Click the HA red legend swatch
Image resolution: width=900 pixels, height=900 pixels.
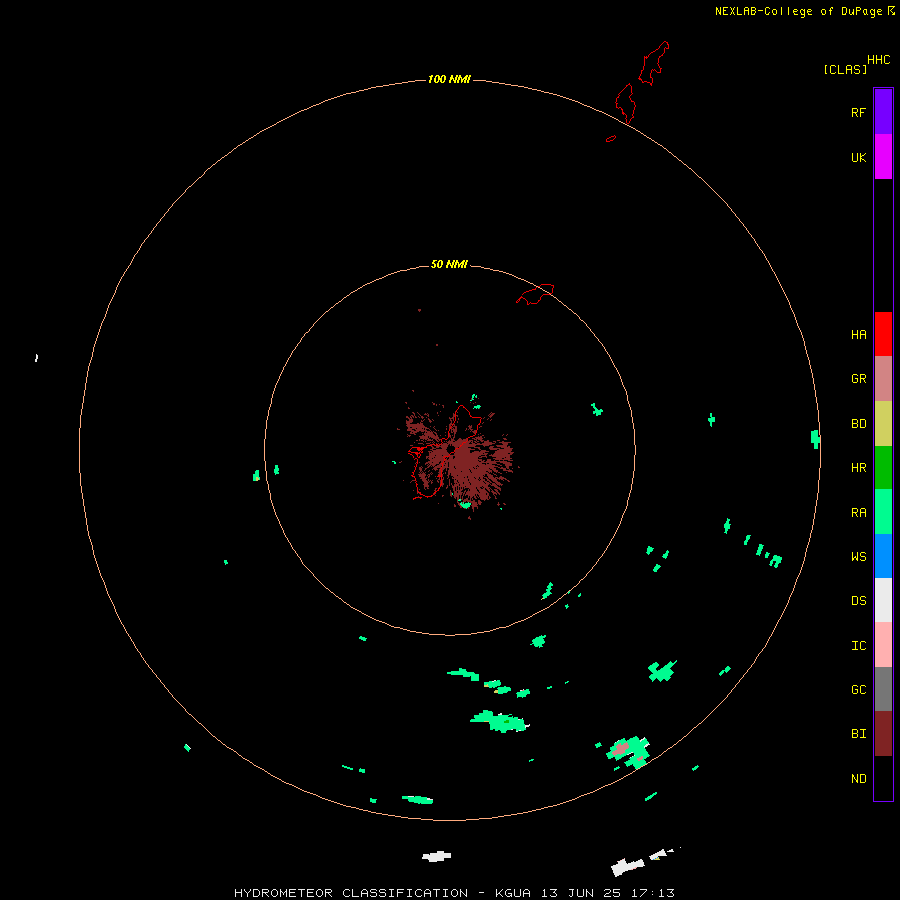tap(883, 334)
